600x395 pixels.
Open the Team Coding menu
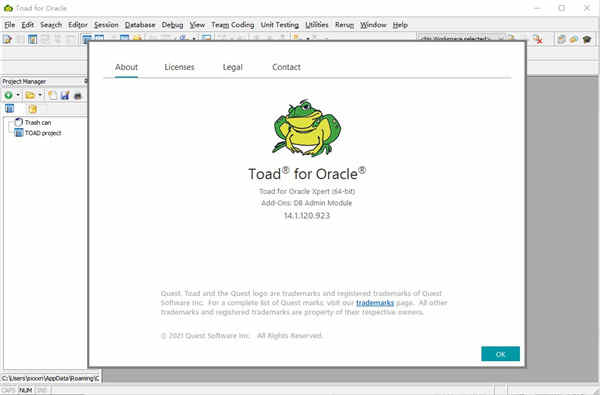[233, 25]
